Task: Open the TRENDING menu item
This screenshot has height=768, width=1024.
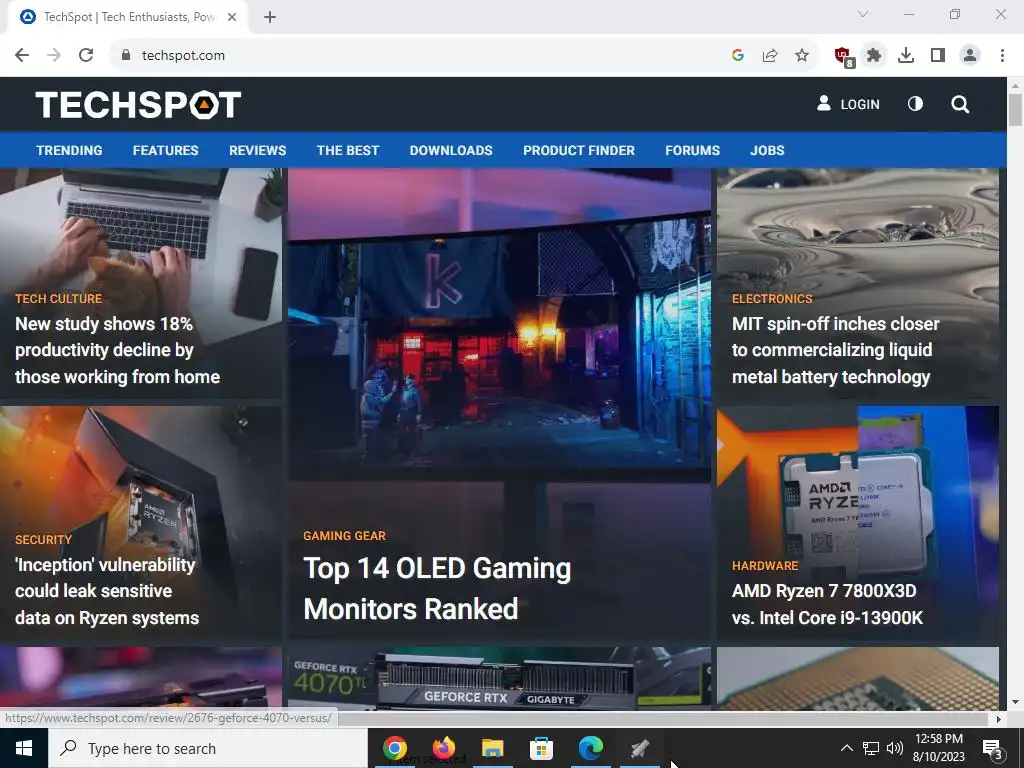Action: pos(69,150)
